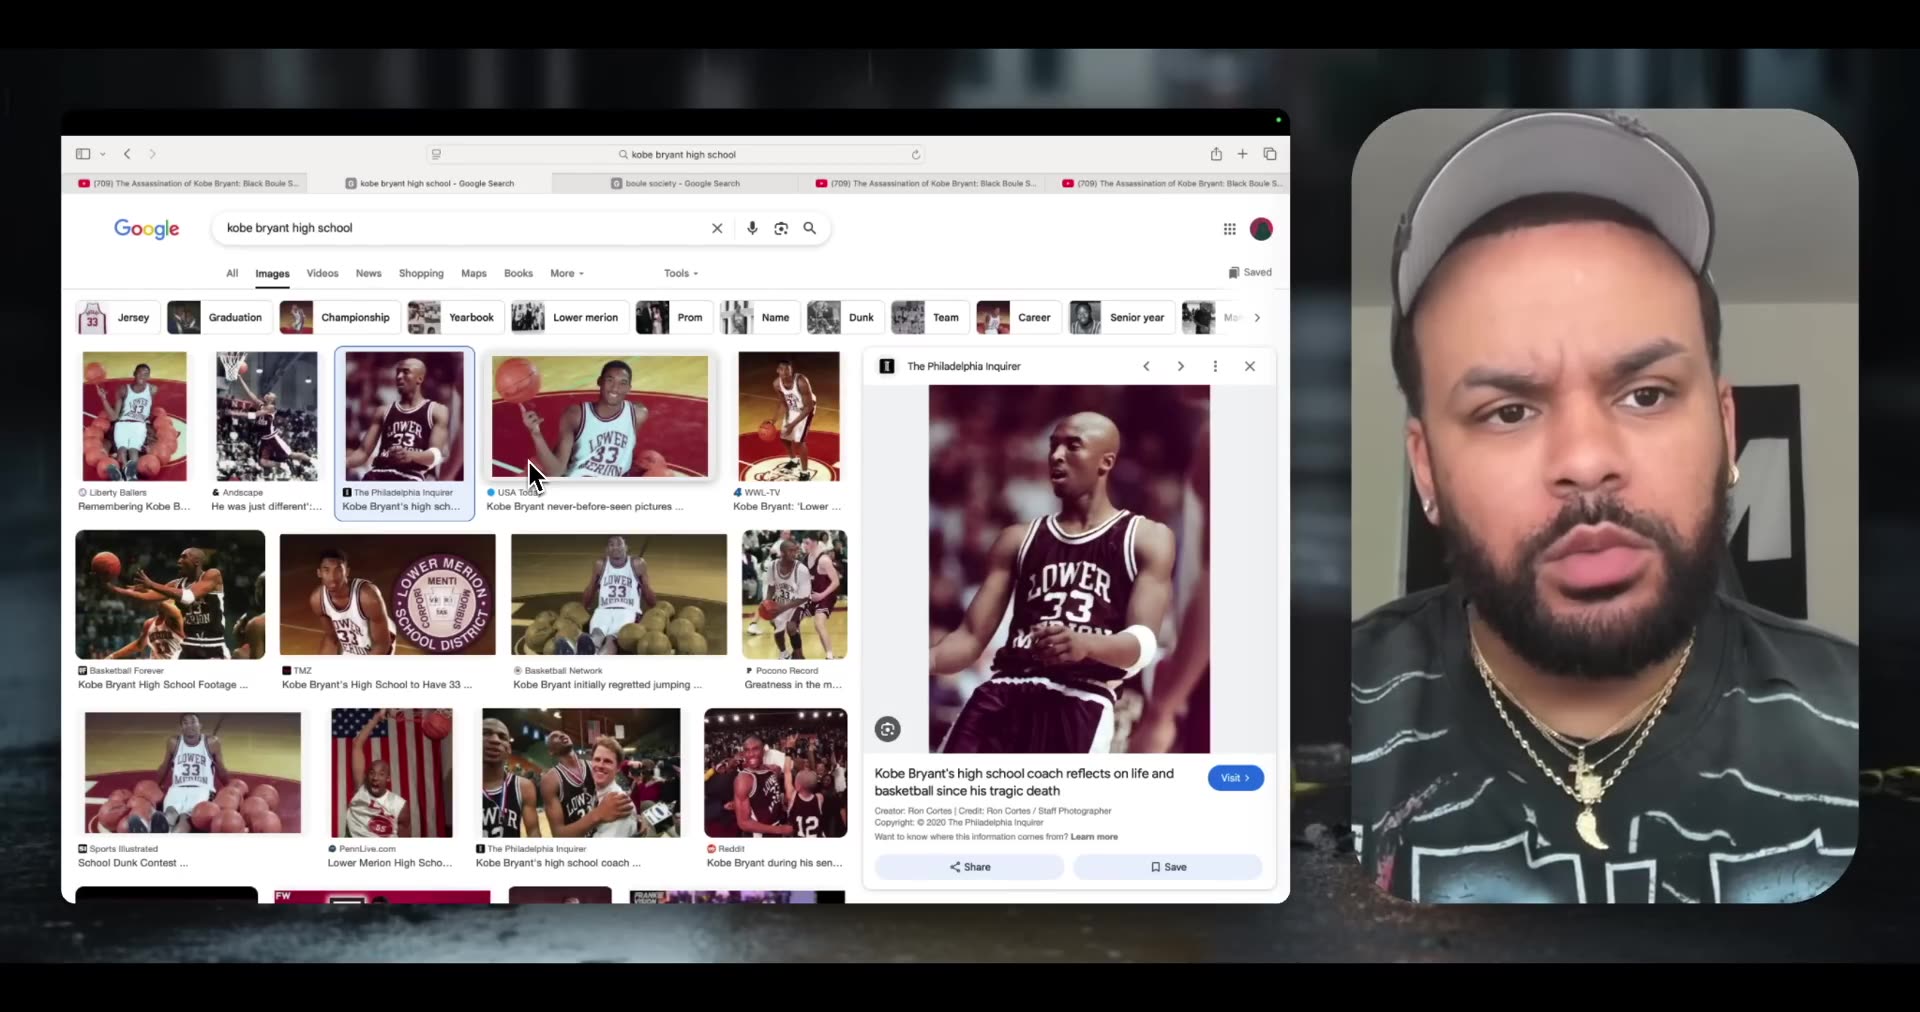Screen dimensions: 1920x1012
Task: Switch to the All results tab
Action: (232, 273)
